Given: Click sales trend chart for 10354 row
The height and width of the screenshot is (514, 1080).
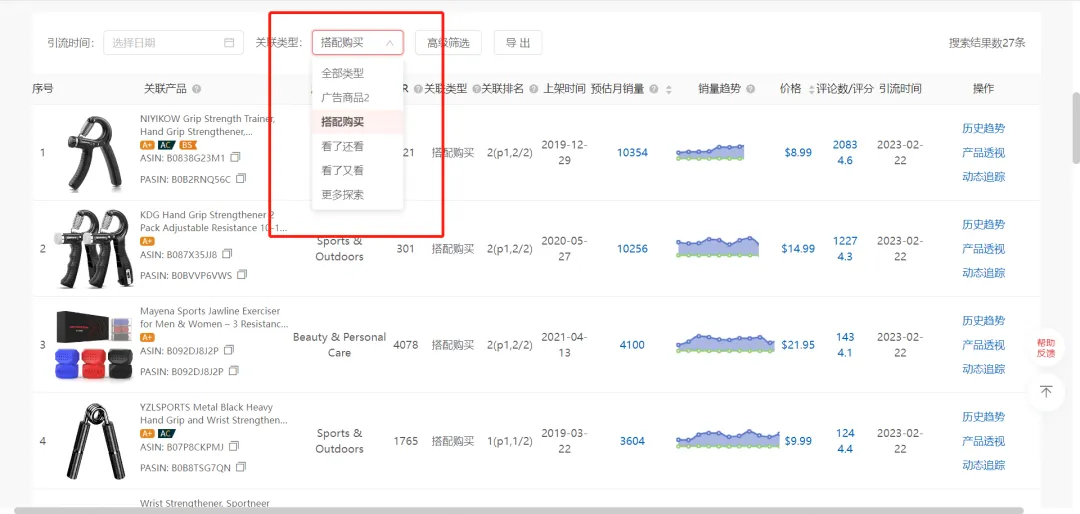Looking at the screenshot, I should point(710,152).
